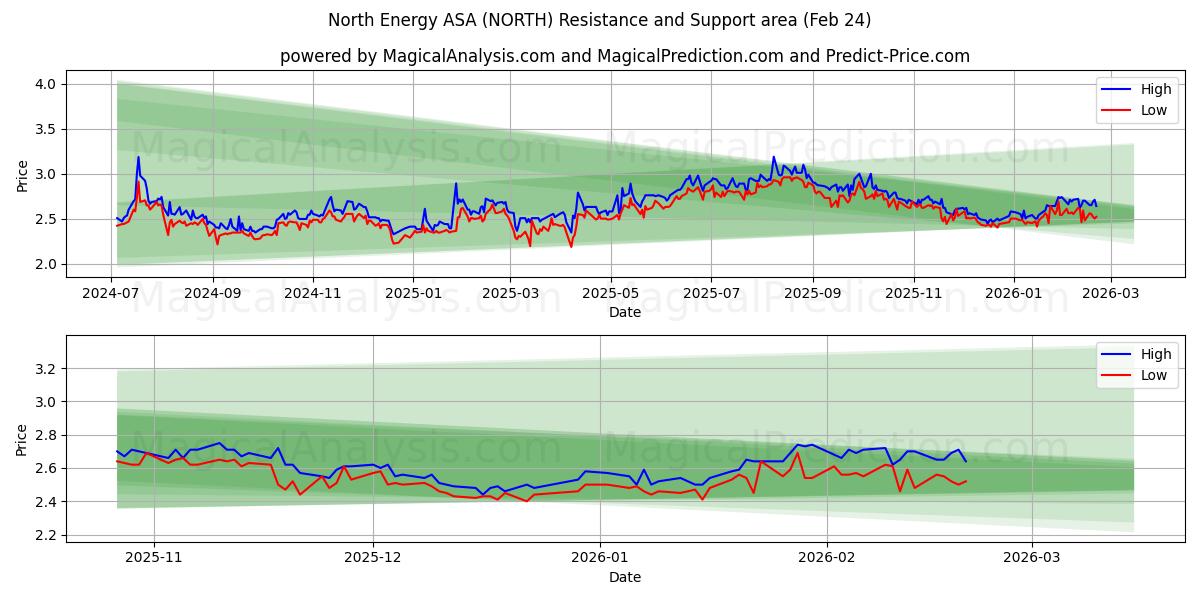Select the Date axis label on bottom chart

point(624,577)
